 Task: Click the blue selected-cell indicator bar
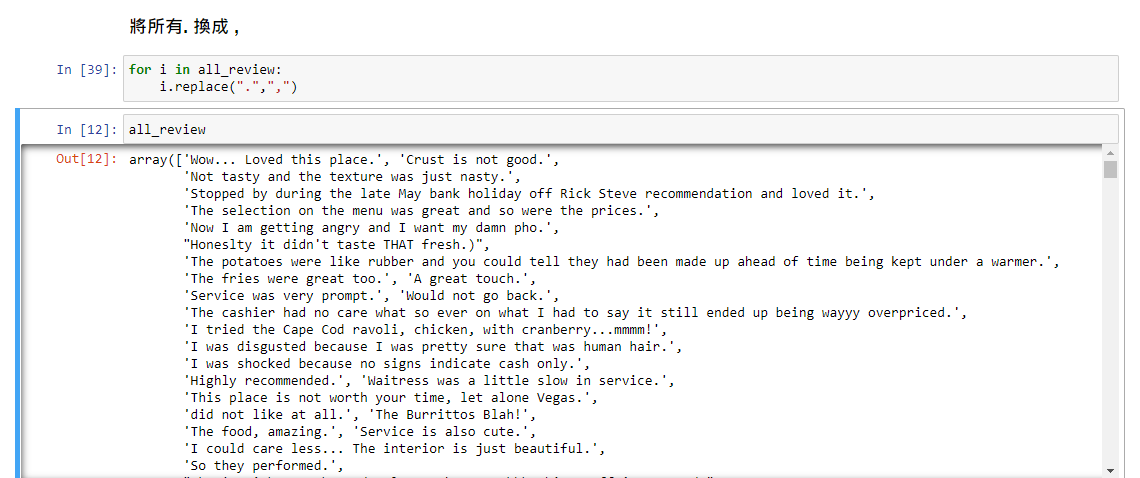click(17, 293)
